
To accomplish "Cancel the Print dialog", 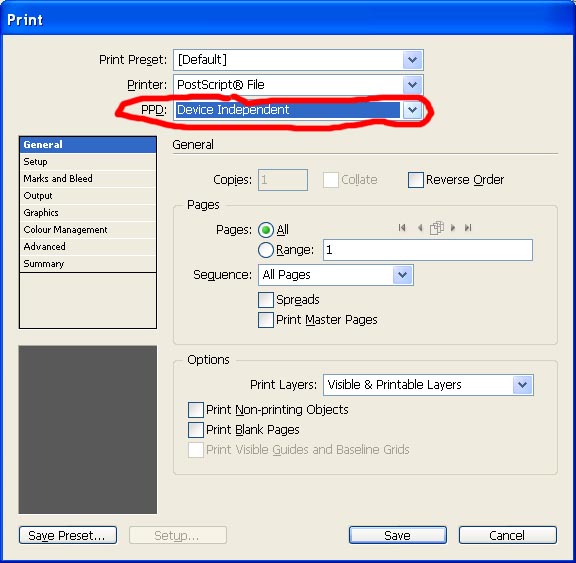I will pos(508,535).
